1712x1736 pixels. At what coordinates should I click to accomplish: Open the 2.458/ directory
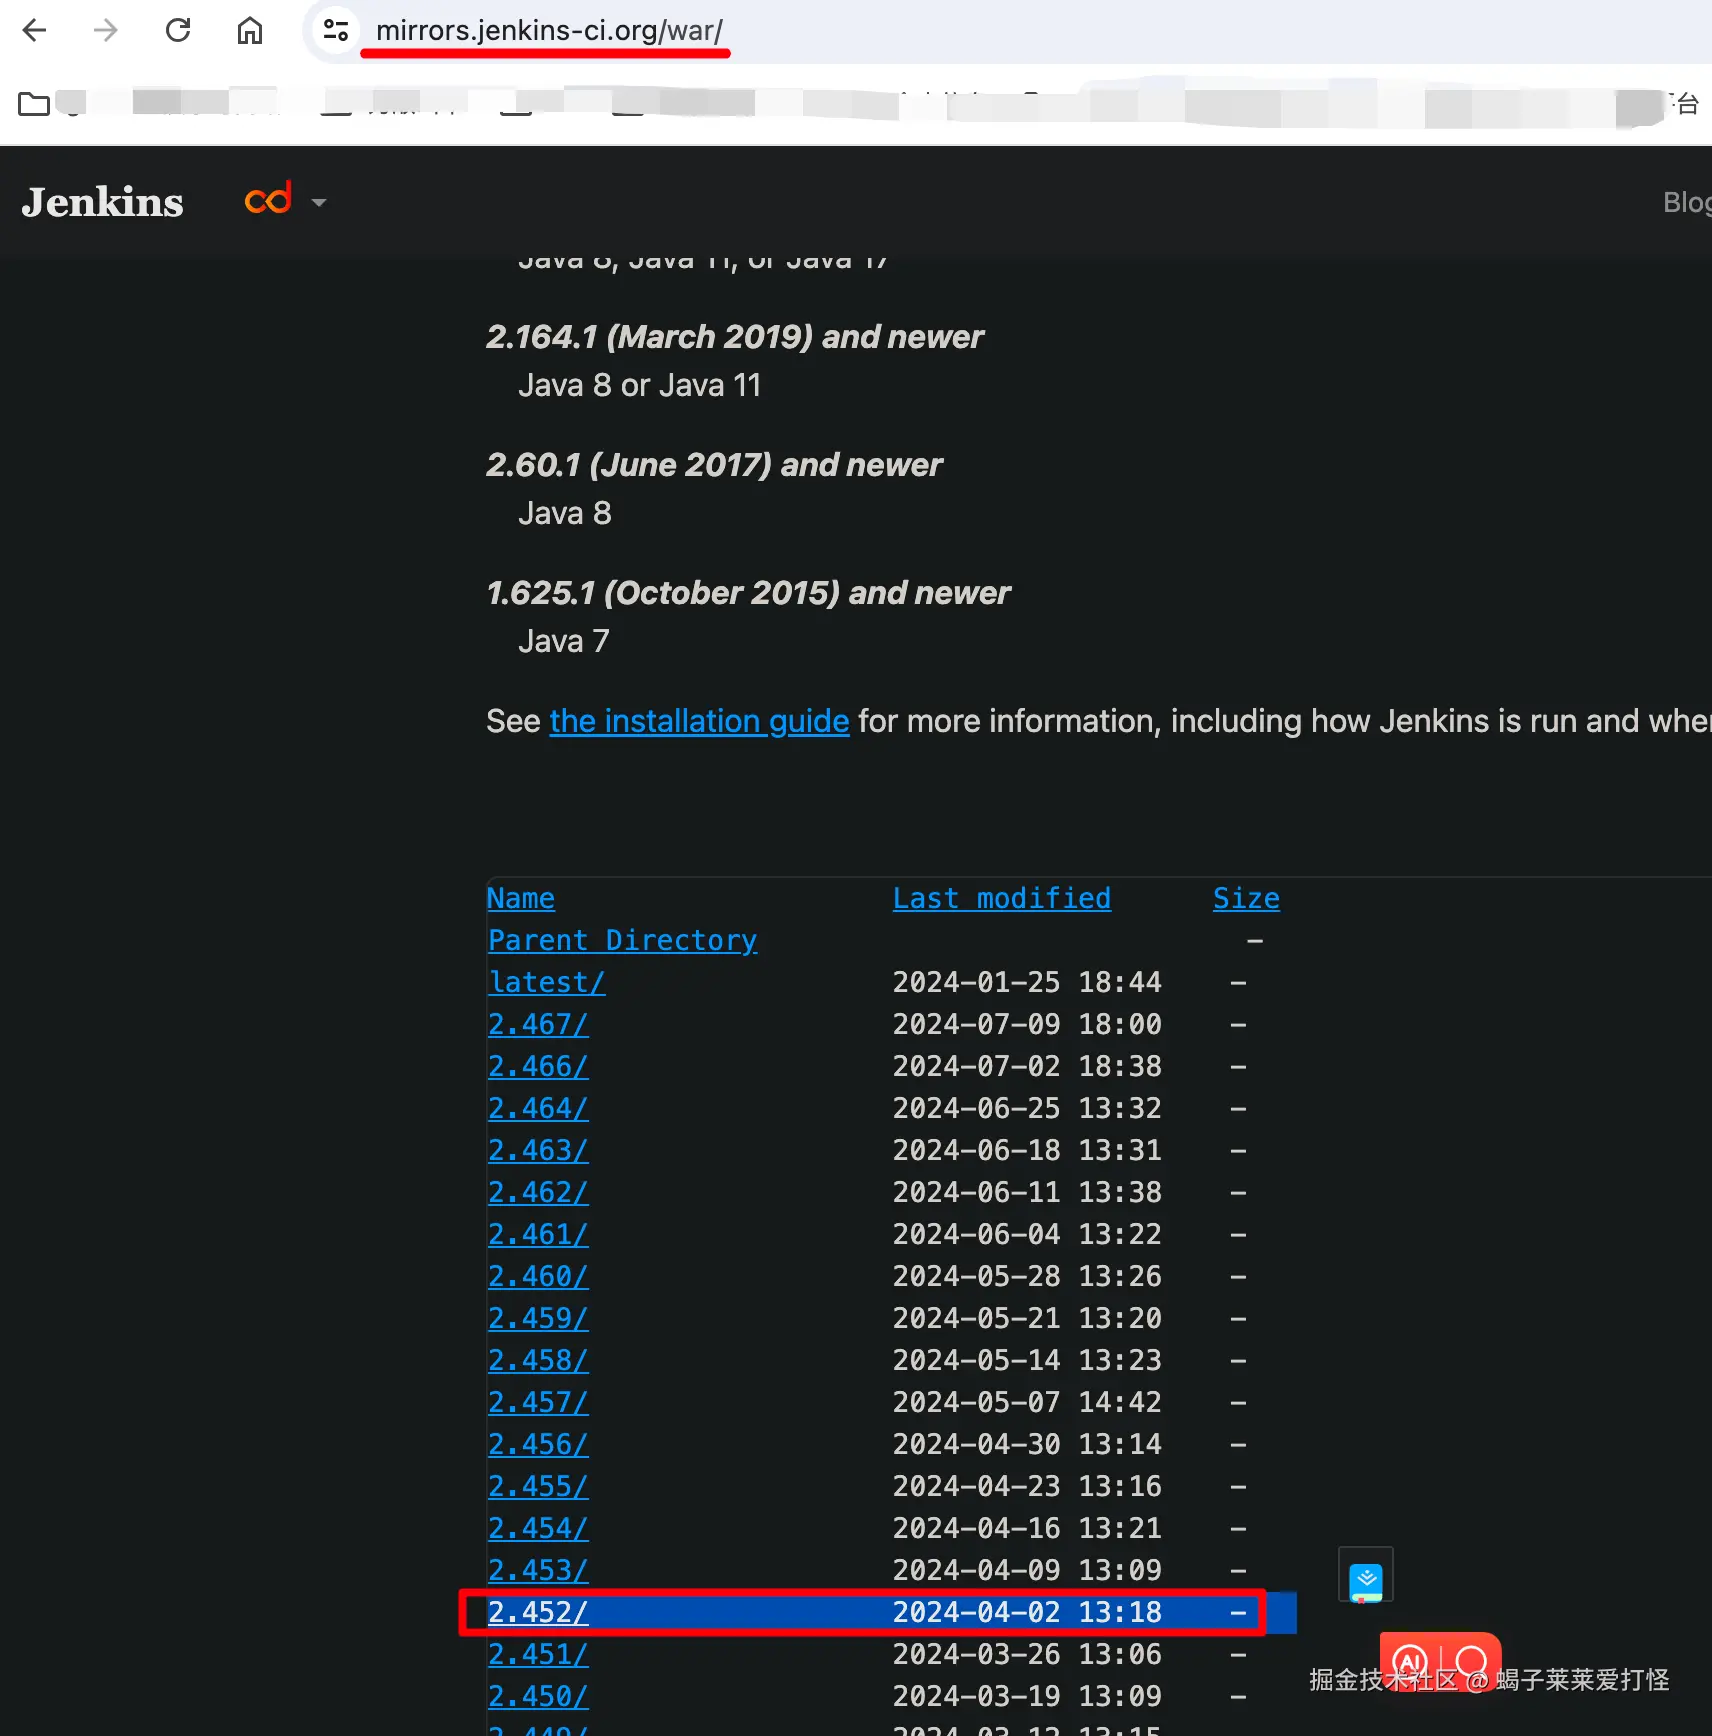click(538, 1360)
